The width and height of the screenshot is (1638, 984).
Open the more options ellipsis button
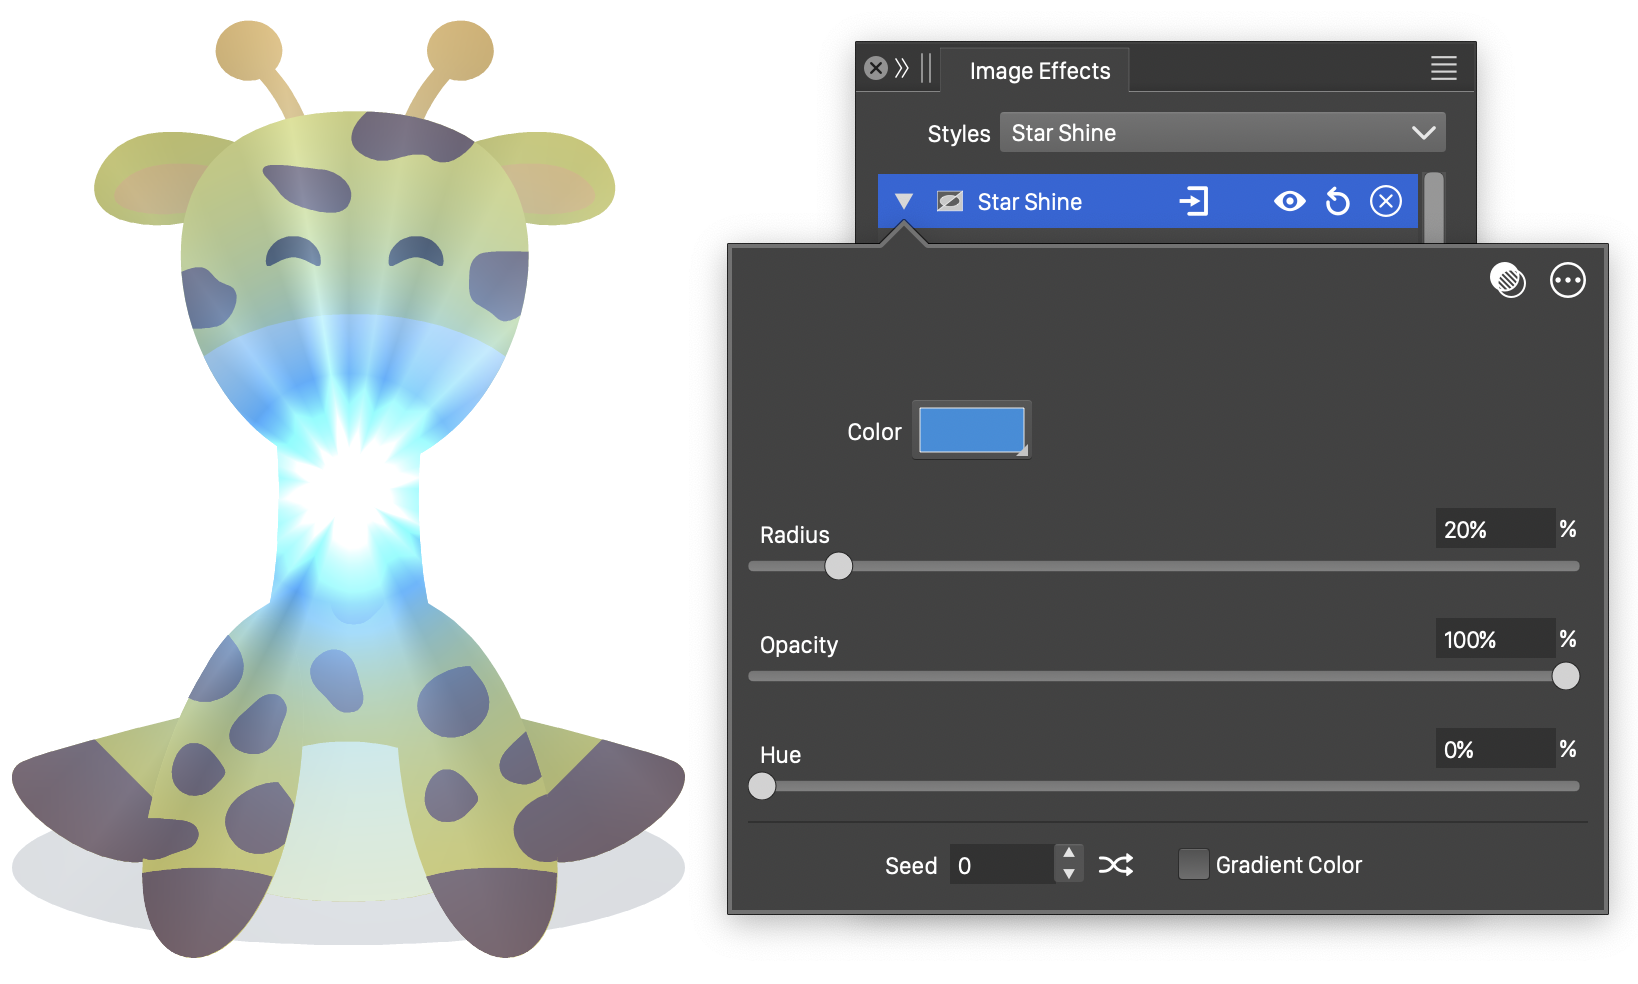[1567, 281]
